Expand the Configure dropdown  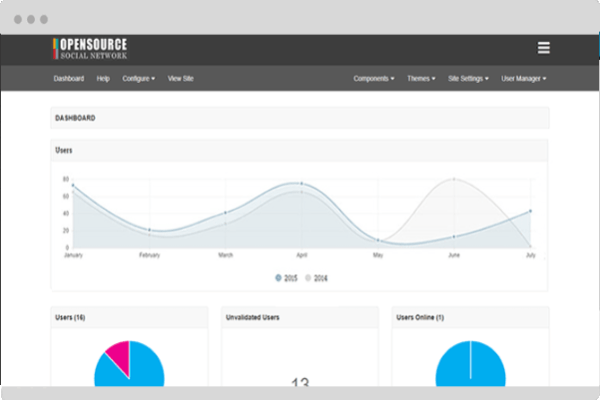[x=139, y=78]
